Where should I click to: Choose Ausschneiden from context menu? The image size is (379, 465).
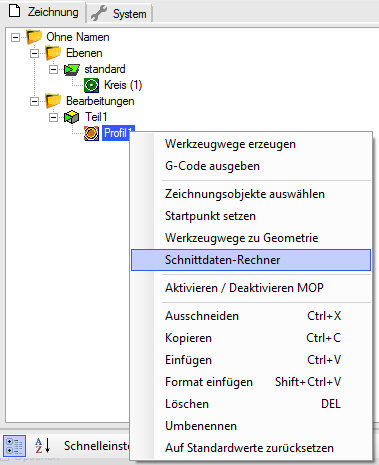point(251,316)
